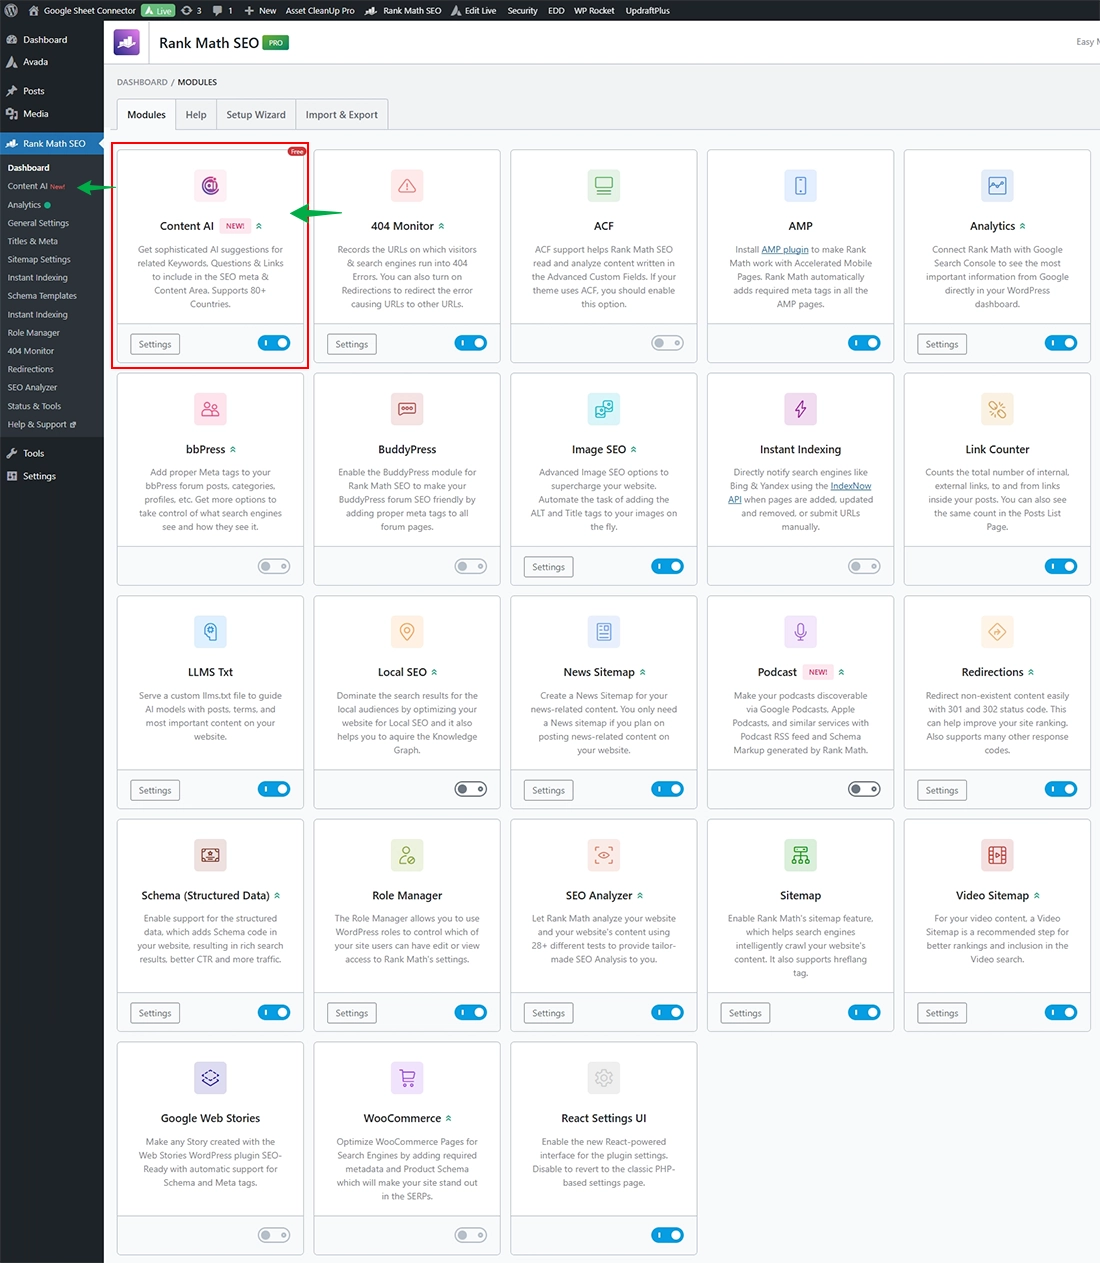This screenshot has width=1100, height=1263.
Task: Open the New dropdown in admin bar
Action: click(x=260, y=10)
